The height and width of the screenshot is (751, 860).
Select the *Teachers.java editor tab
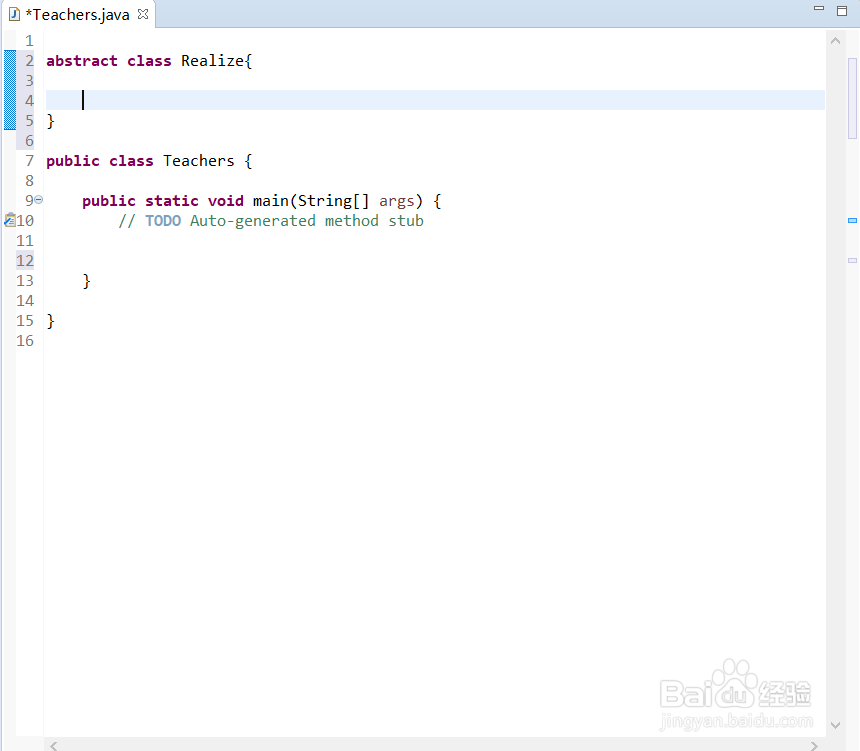point(78,14)
